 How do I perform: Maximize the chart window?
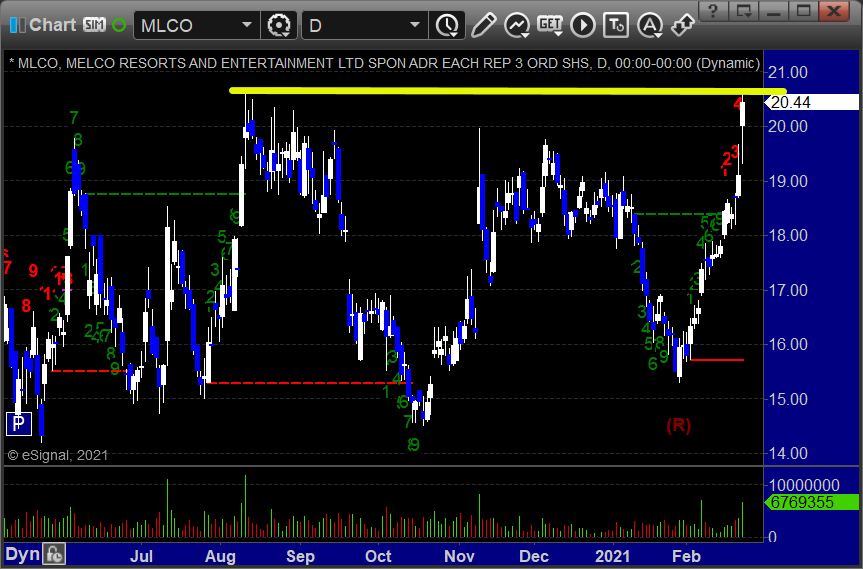(804, 10)
